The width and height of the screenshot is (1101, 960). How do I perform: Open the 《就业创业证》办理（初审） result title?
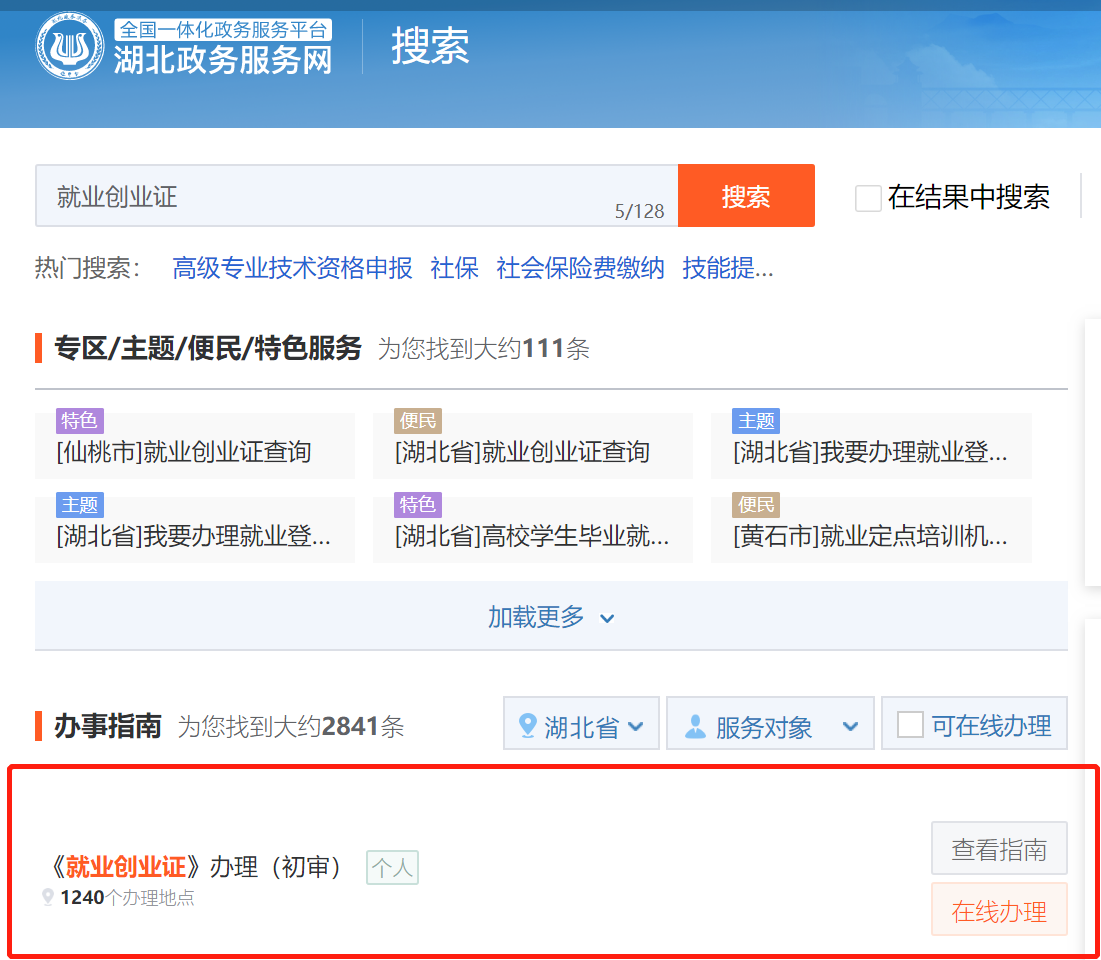pyautogui.click(x=196, y=866)
